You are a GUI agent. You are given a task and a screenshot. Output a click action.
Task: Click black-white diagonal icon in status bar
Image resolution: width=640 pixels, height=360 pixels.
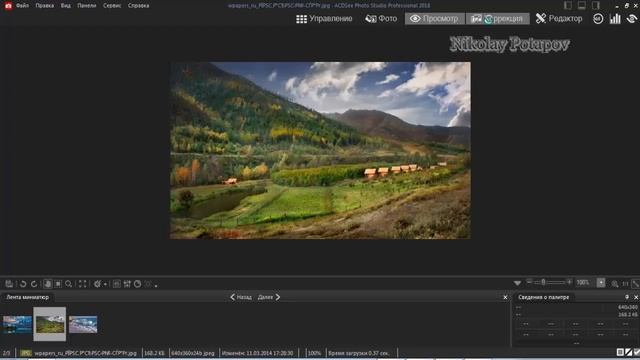(x=629, y=352)
